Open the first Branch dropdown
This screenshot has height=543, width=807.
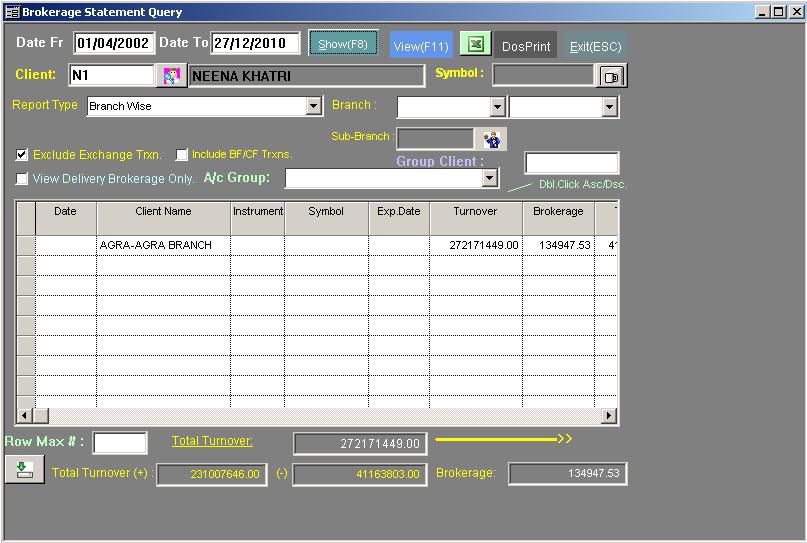coord(497,107)
